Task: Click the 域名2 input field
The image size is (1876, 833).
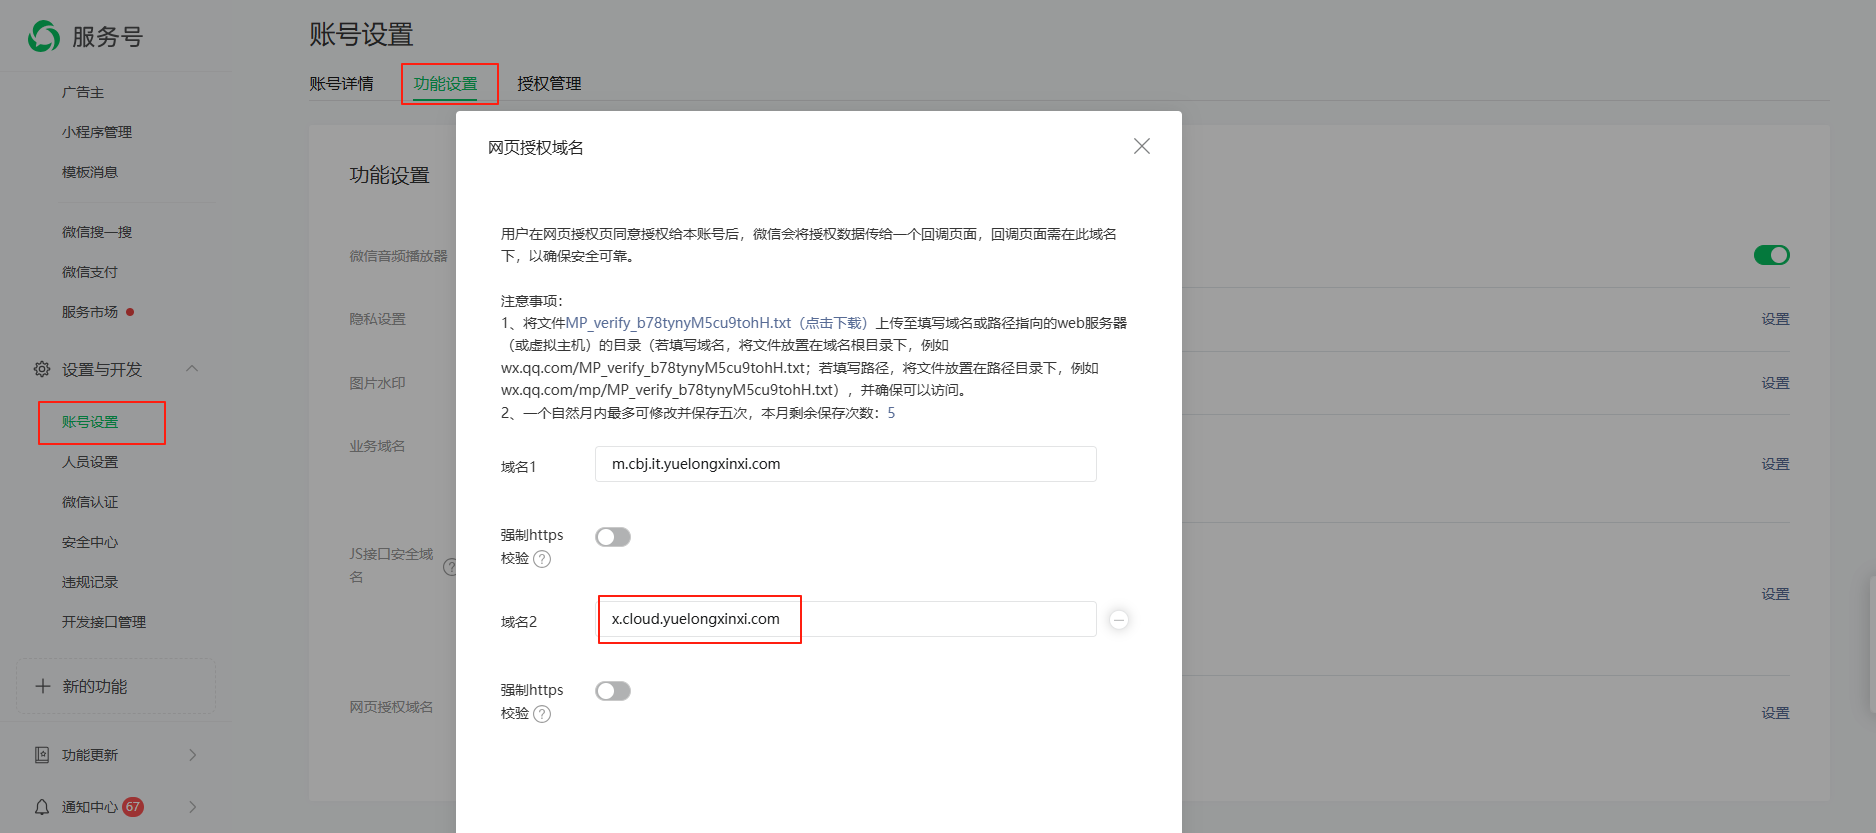Action: point(846,619)
